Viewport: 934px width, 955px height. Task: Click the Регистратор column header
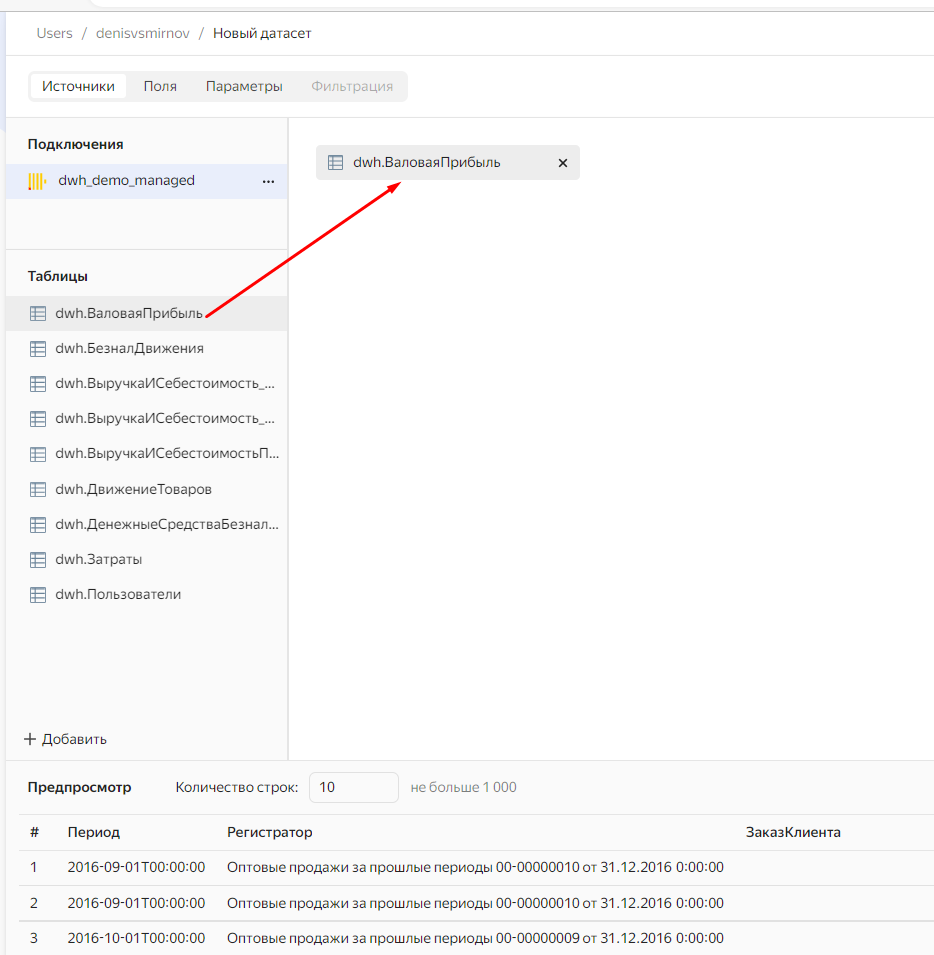(269, 832)
